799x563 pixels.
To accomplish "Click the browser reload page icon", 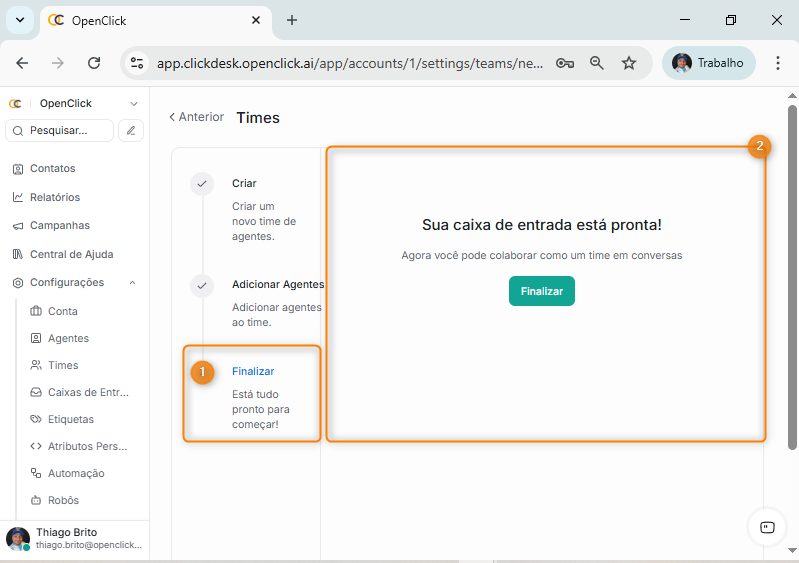I will tap(94, 63).
